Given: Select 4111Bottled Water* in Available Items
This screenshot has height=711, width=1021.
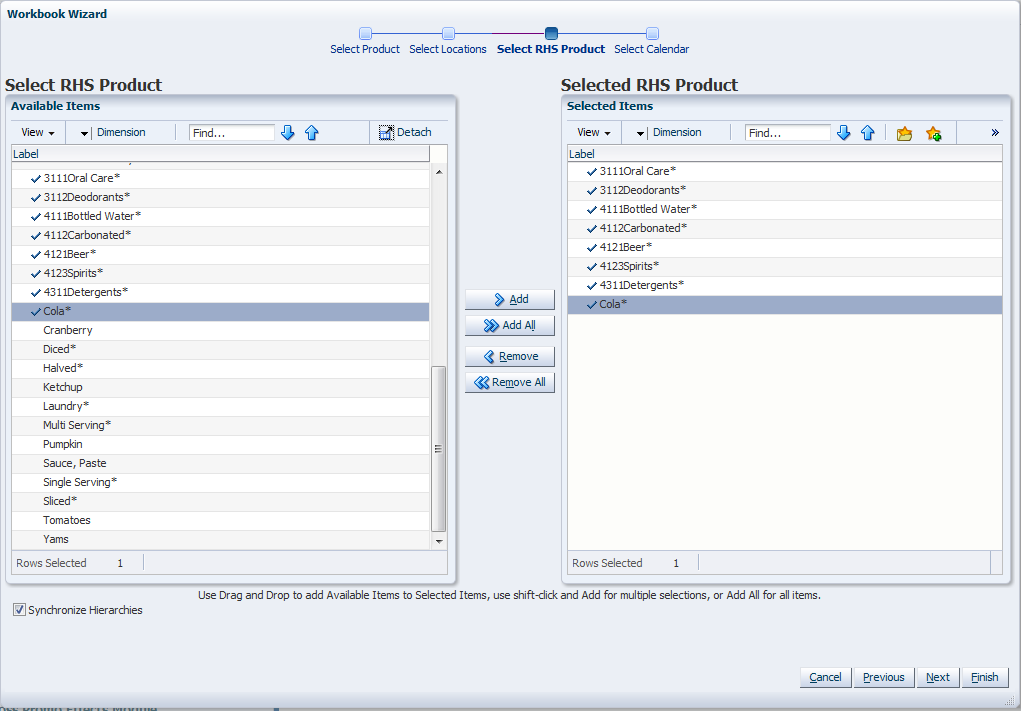Looking at the screenshot, I should coord(220,216).
